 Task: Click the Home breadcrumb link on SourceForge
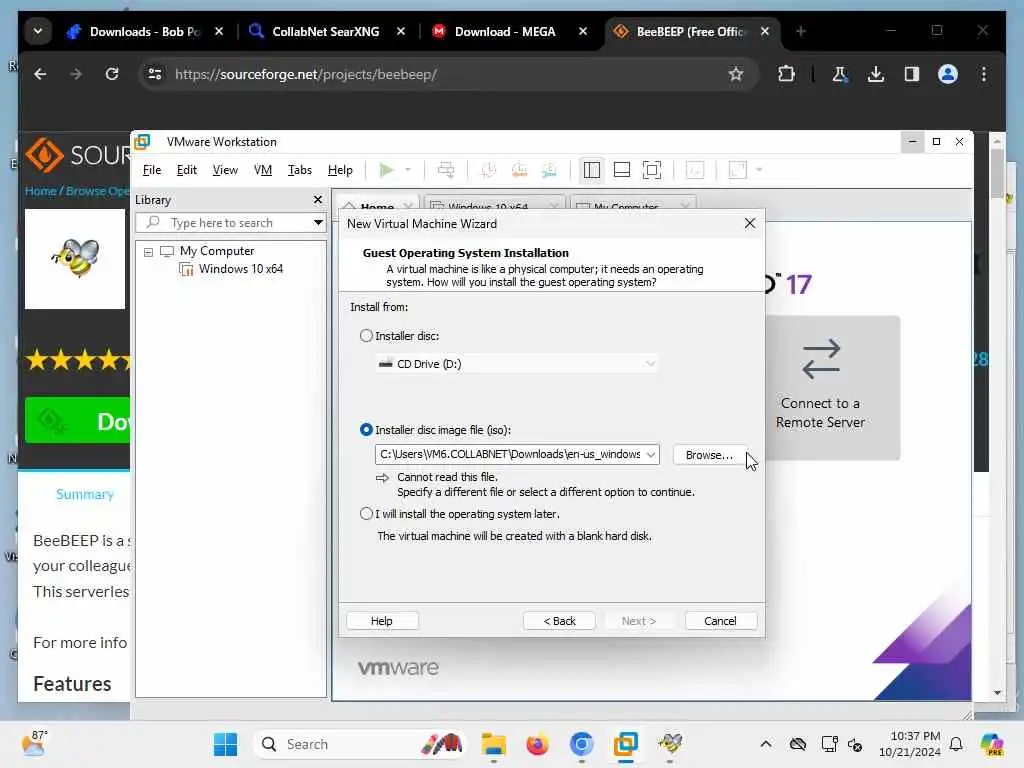40,191
